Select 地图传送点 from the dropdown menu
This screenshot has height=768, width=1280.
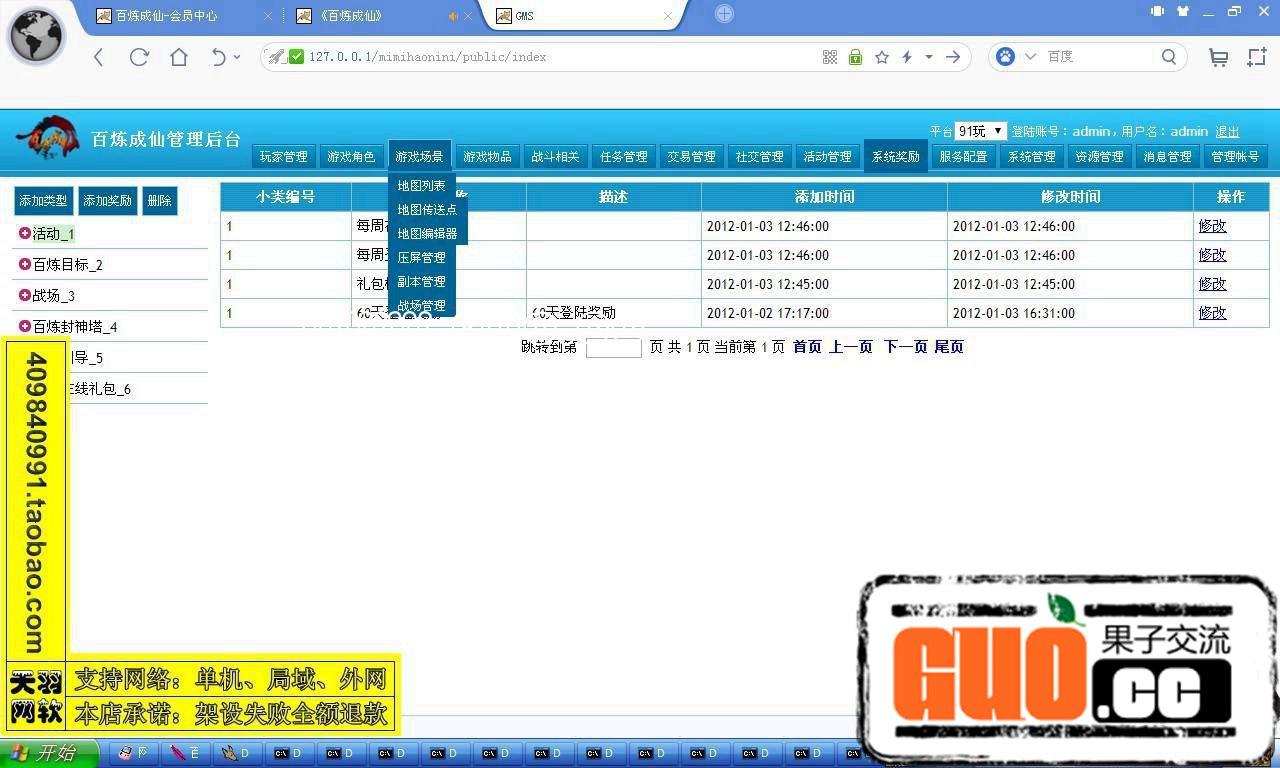click(427, 210)
